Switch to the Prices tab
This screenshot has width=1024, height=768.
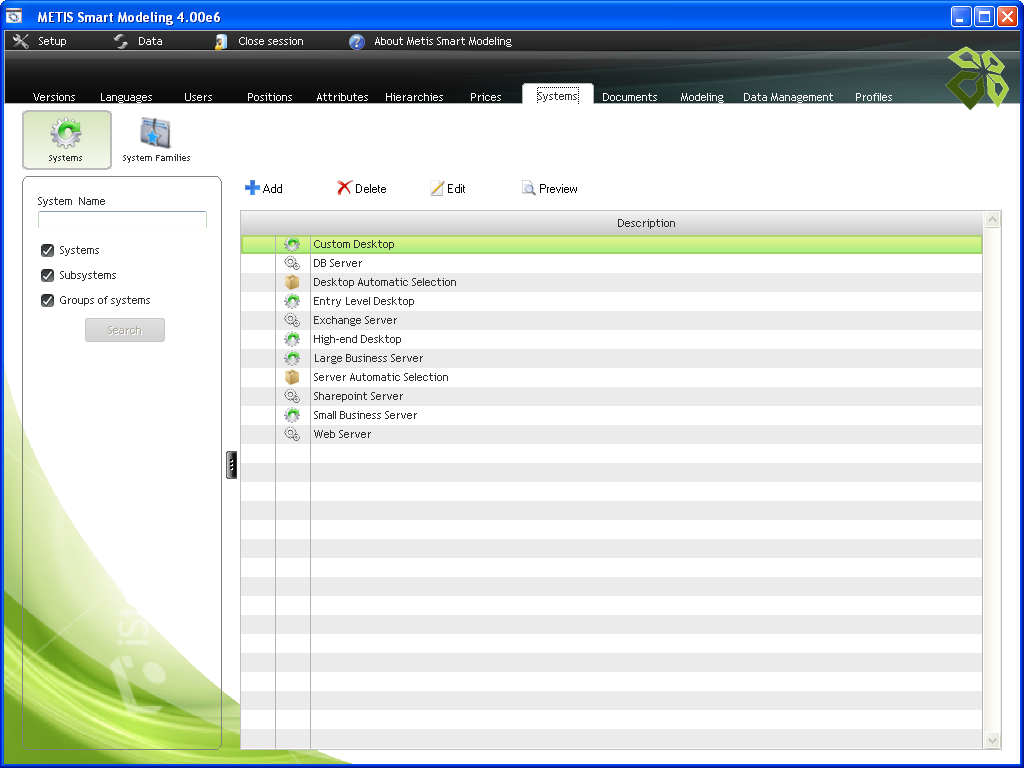pyautogui.click(x=486, y=97)
